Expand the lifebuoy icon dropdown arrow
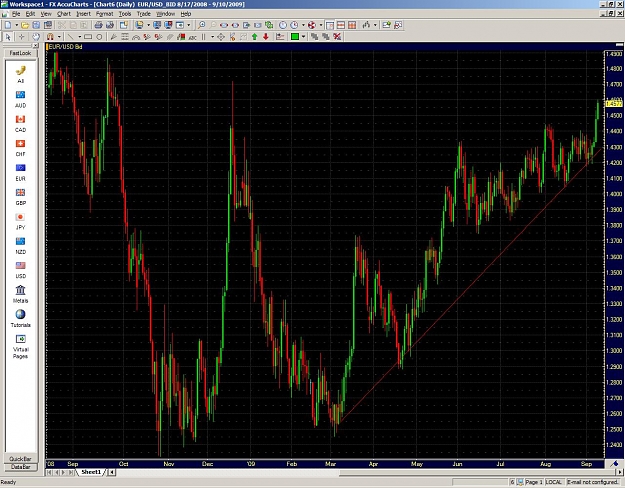Viewport: 625px width, 488px height. click(x=320, y=25)
